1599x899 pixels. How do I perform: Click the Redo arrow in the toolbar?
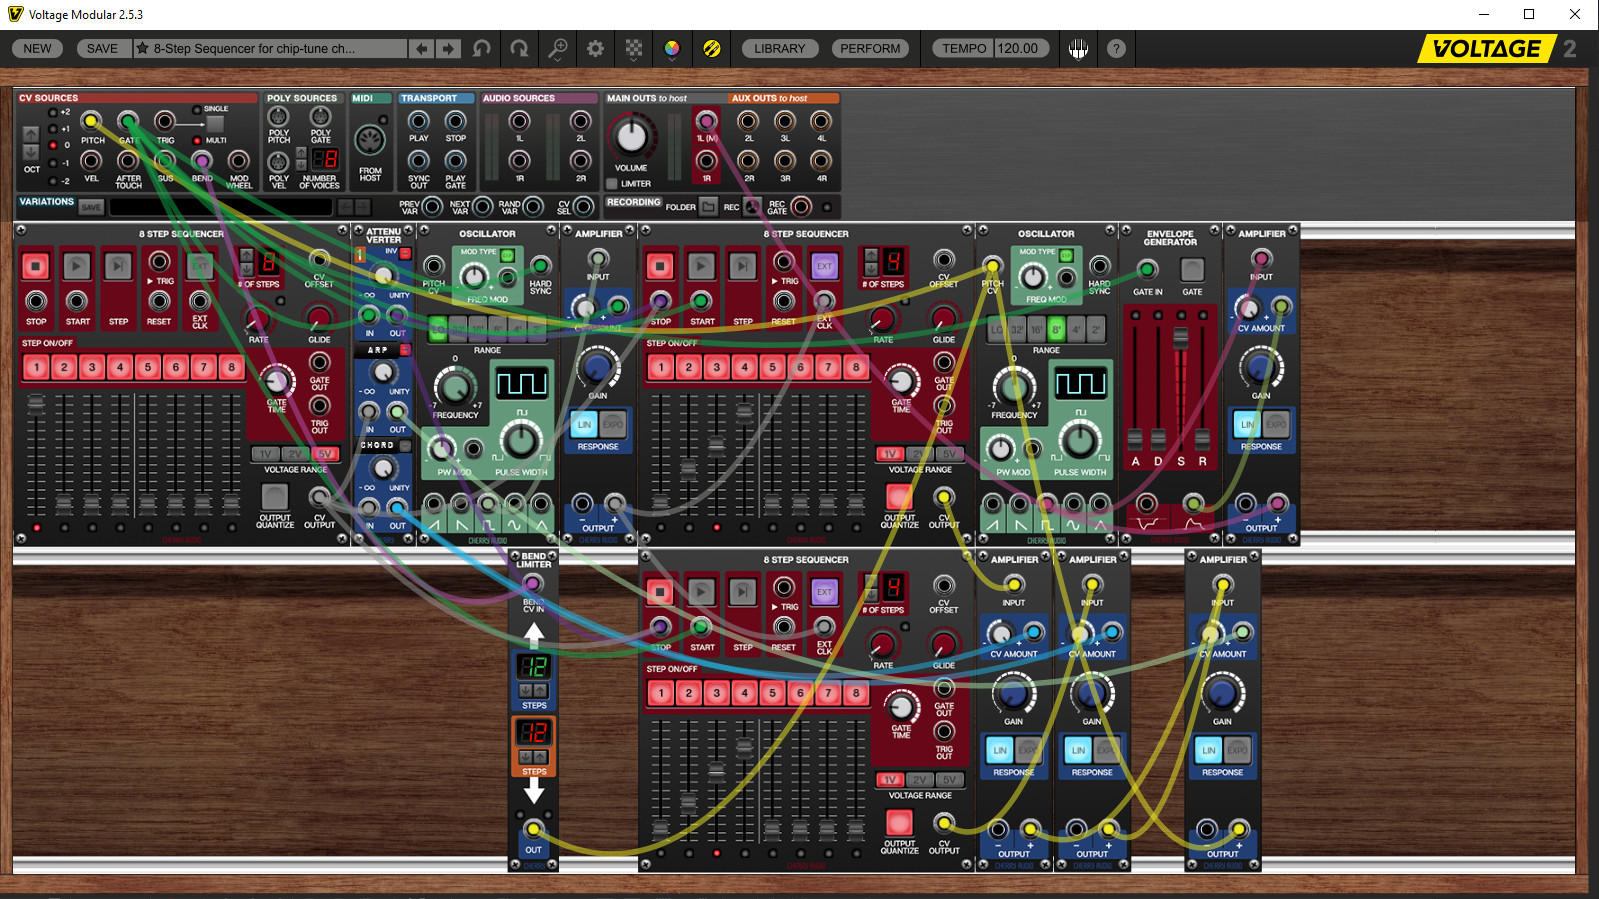[519, 48]
